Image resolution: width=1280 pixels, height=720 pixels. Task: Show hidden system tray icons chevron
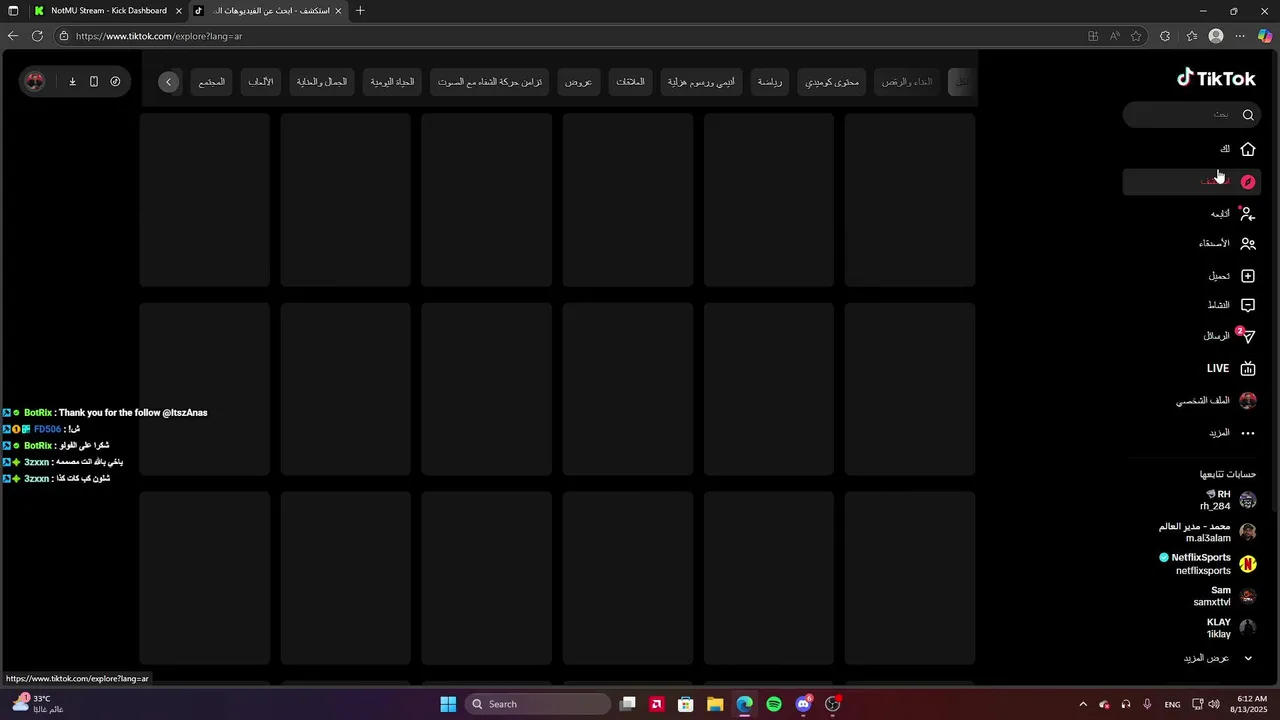pyautogui.click(x=1083, y=704)
